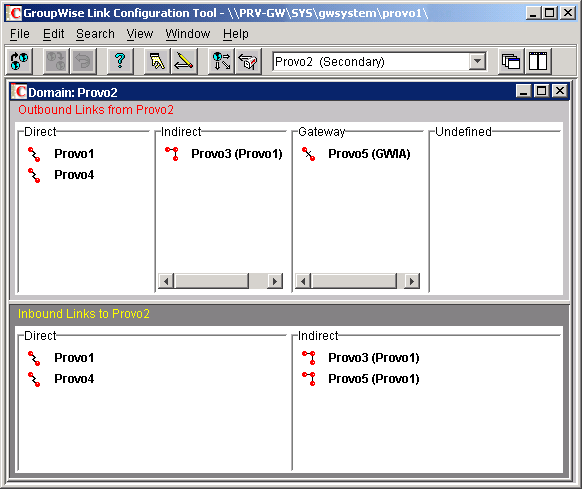Open the Help menu
The height and width of the screenshot is (489, 582).
coord(236,34)
